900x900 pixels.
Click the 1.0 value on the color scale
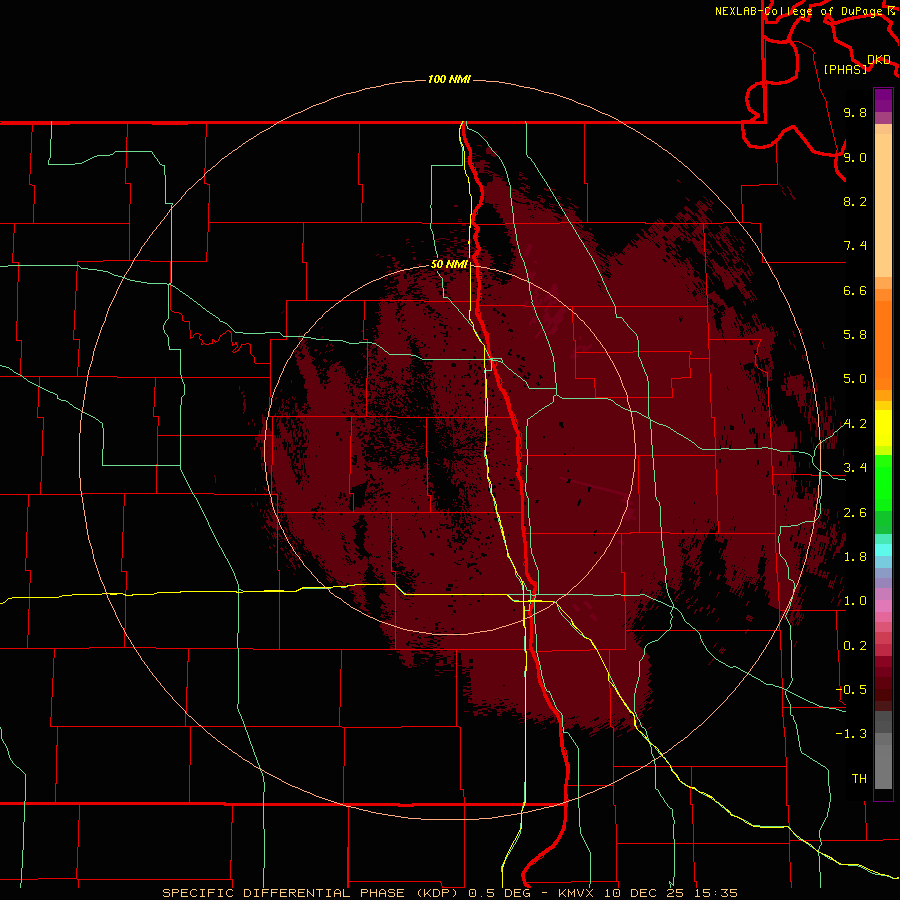[x=855, y=601]
